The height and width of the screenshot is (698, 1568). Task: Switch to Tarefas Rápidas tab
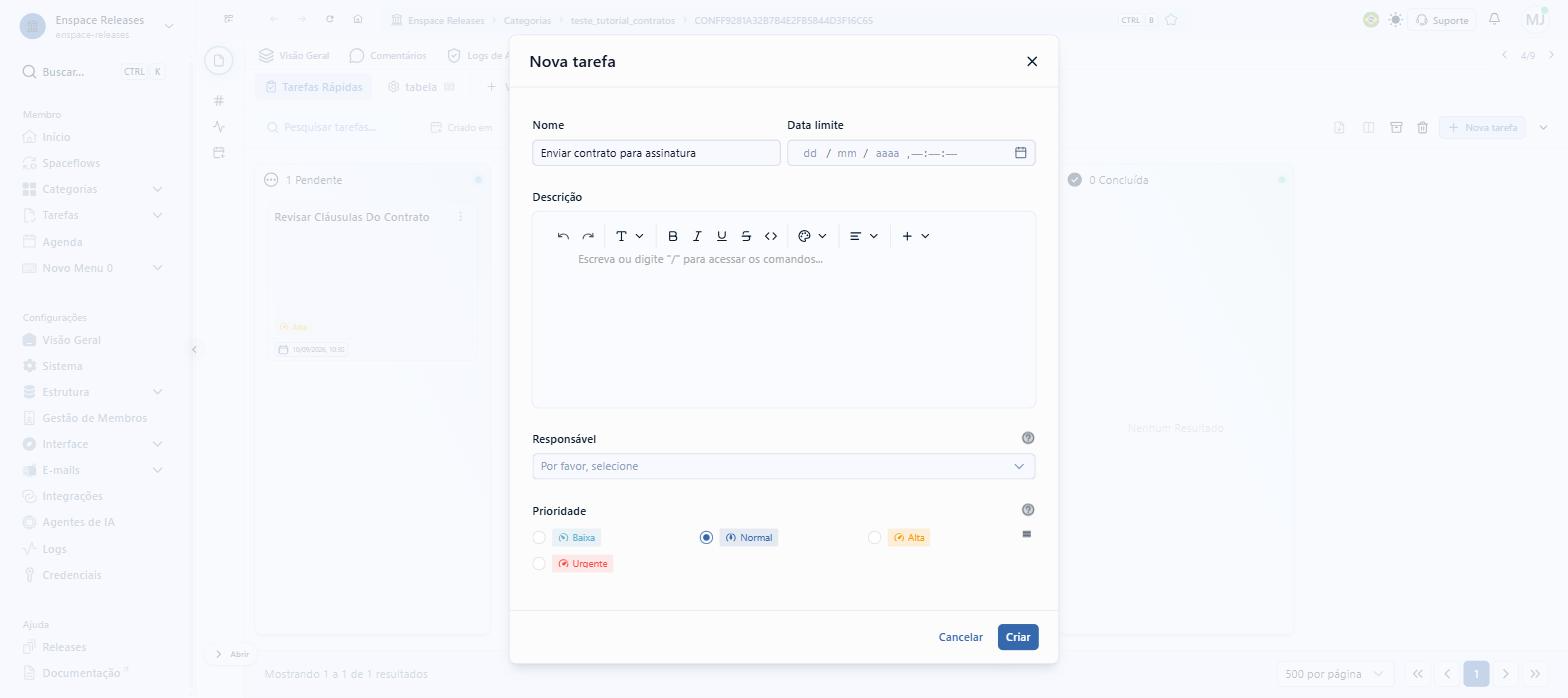click(314, 87)
